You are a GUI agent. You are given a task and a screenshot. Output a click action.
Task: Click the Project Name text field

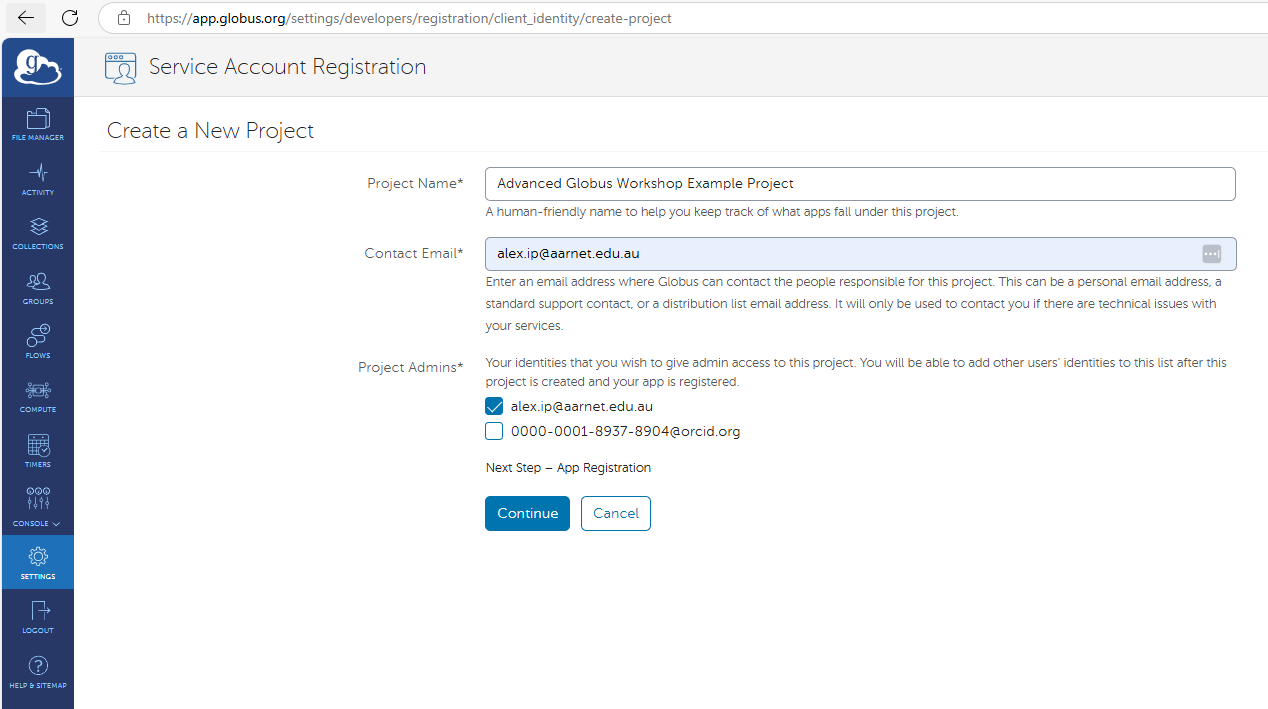[x=860, y=184]
